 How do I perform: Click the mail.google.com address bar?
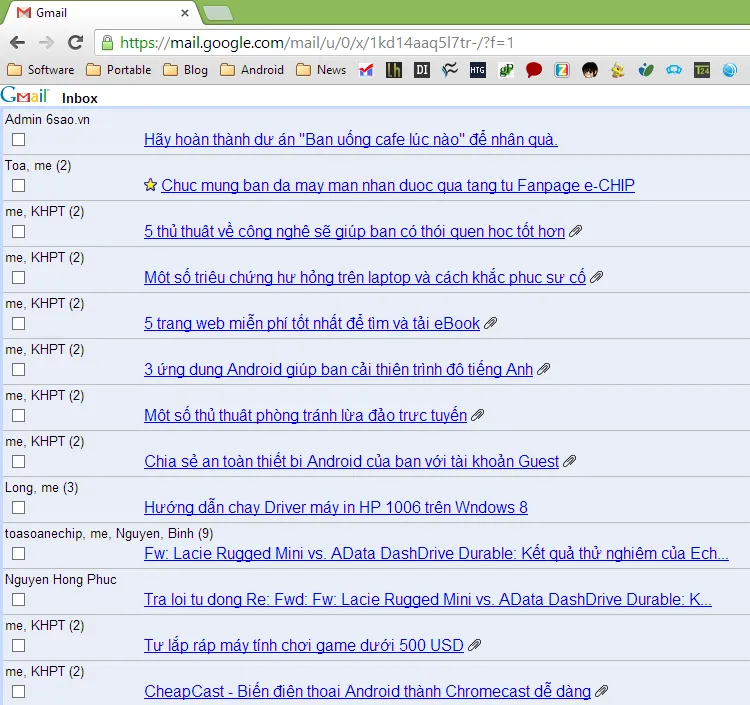(x=400, y=43)
